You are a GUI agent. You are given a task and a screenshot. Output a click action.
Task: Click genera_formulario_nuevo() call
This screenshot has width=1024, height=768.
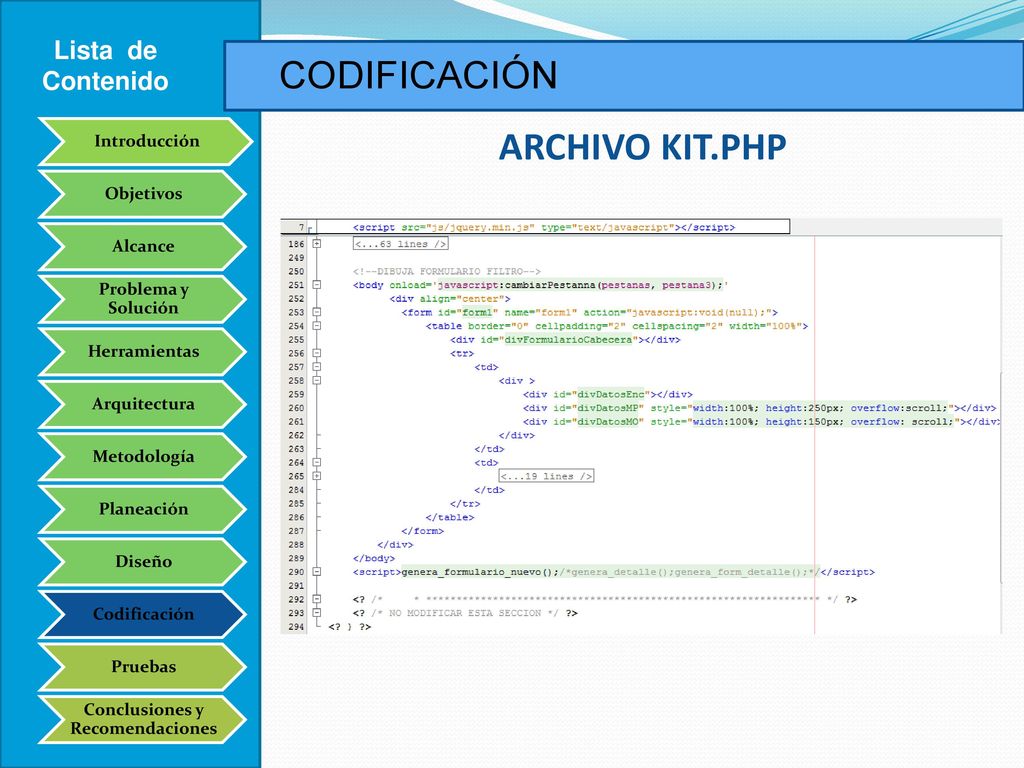click(479, 572)
